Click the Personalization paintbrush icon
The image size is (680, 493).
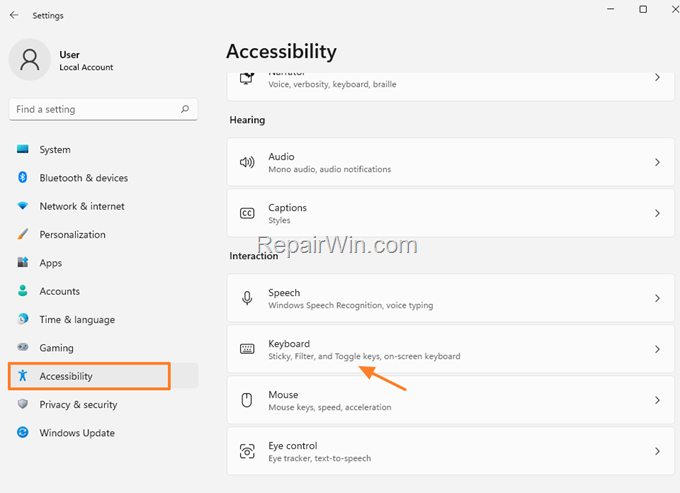coord(23,234)
